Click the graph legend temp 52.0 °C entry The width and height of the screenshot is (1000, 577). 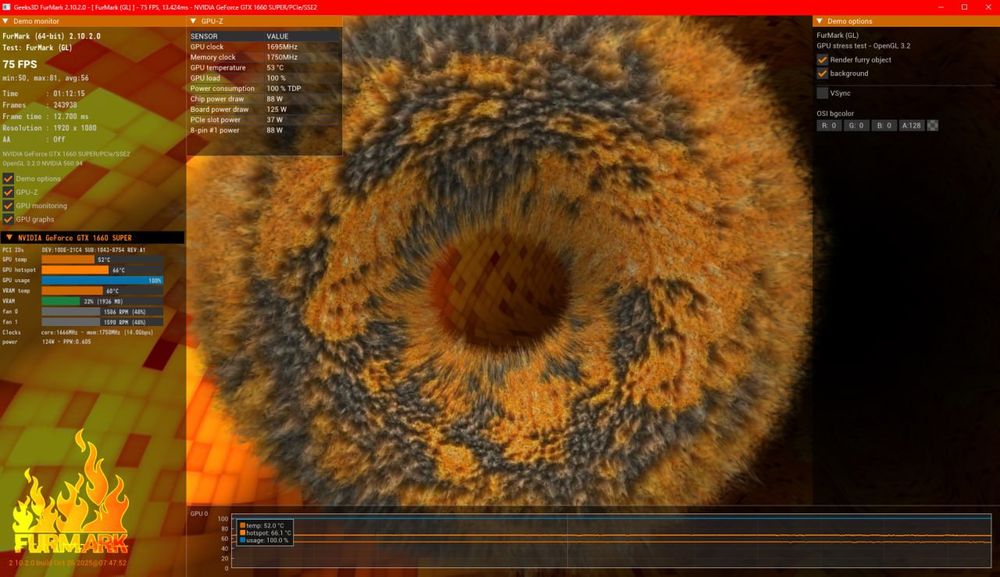pyautogui.click(x=262, y=525)
